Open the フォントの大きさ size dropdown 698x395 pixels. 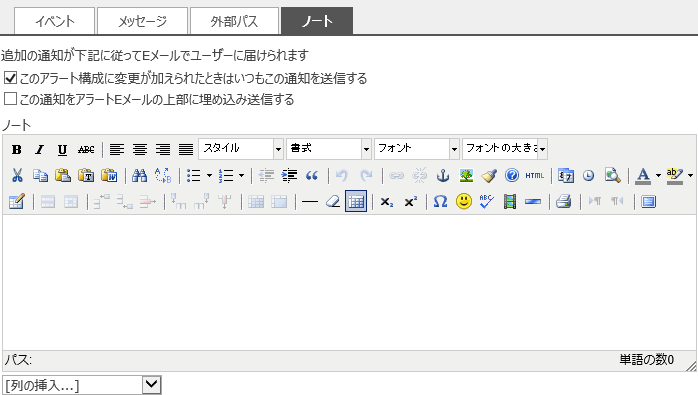[x=505, y=149]
